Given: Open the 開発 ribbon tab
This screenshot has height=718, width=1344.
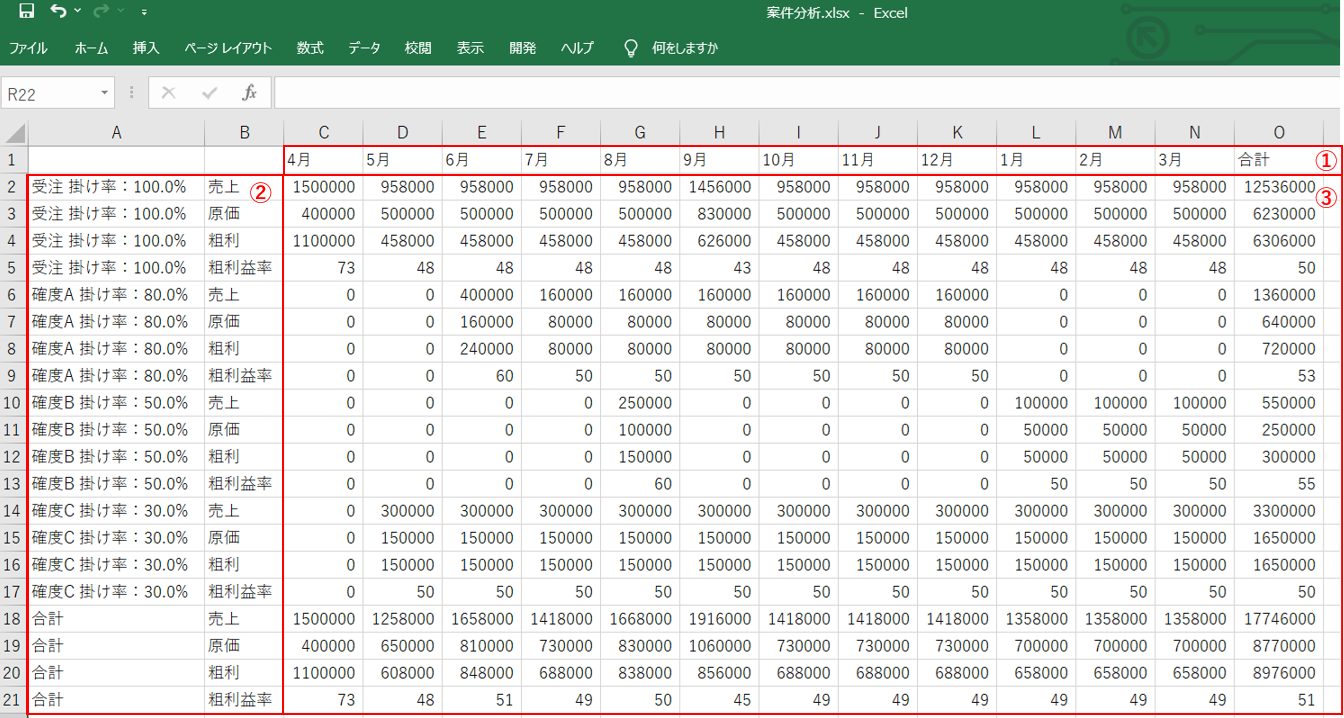Looking at the screenshot, I should [x=522, y=48].
